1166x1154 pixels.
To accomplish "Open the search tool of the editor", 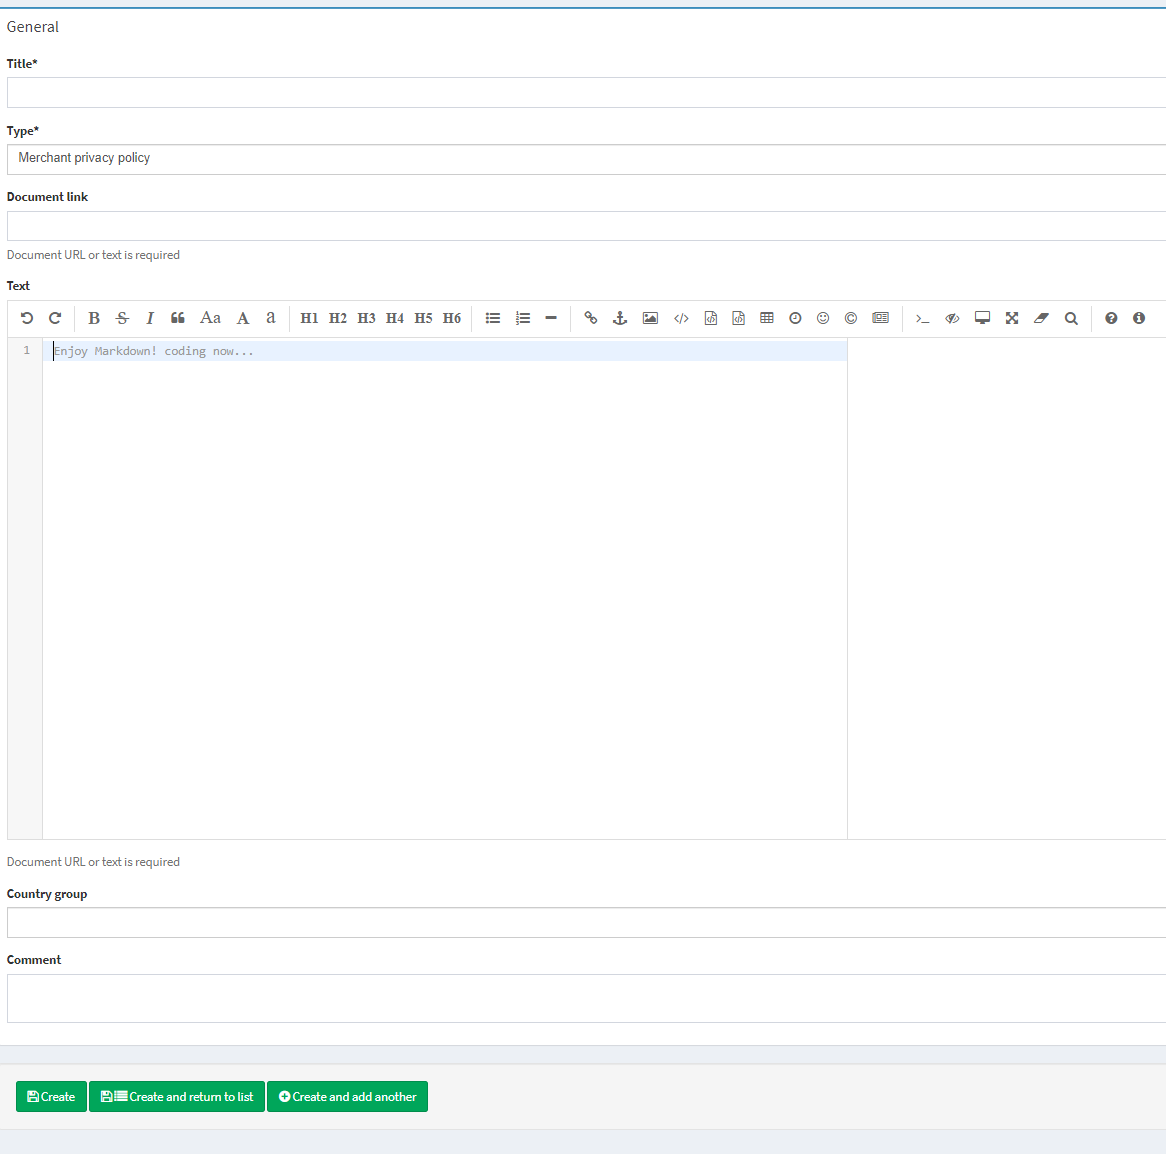I will click(1071, 318).
